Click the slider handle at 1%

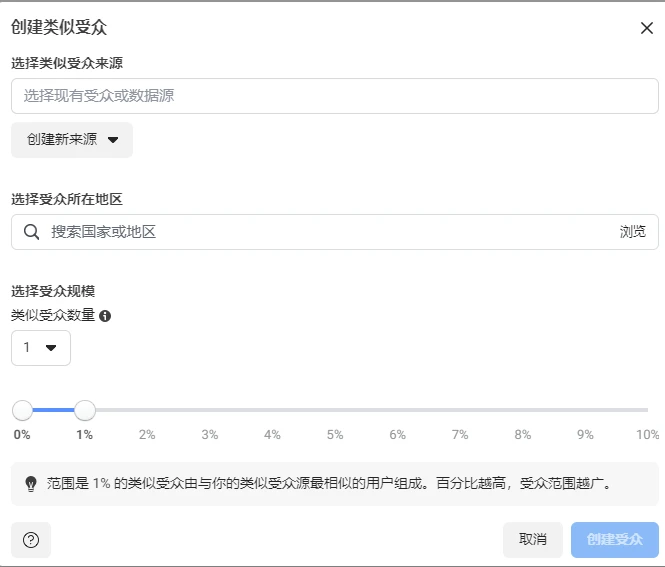tap(85, 410)
